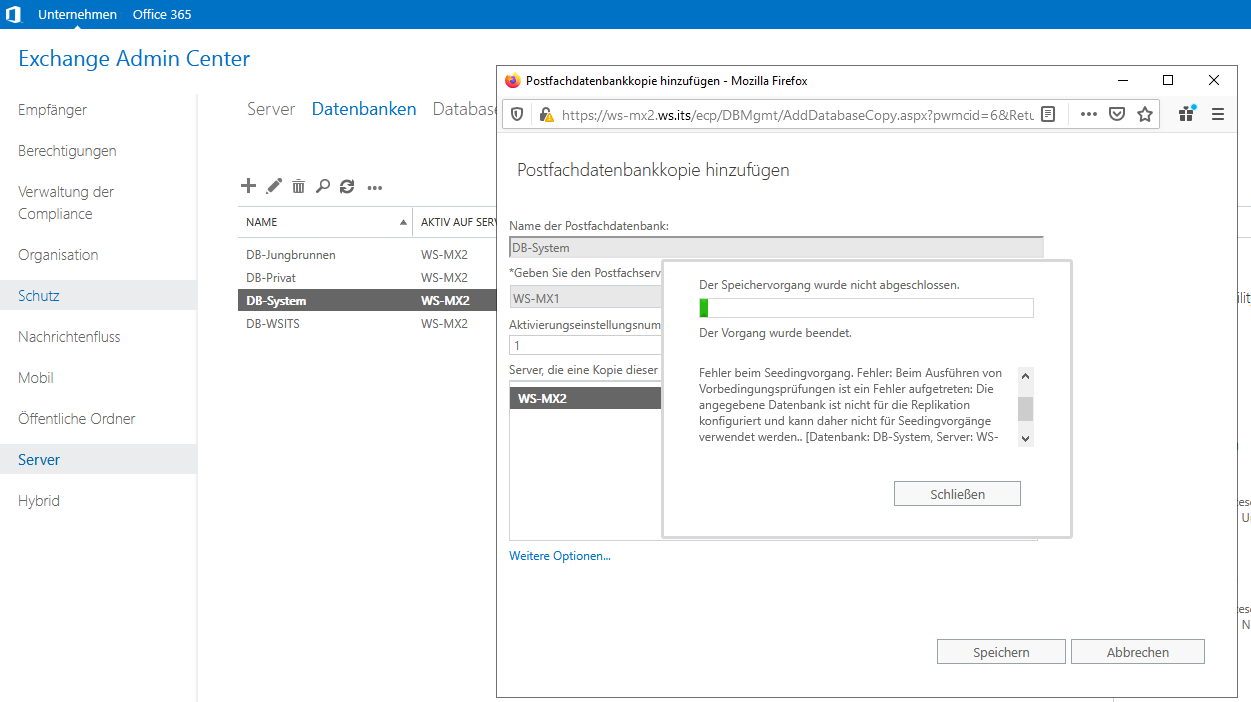Screen dimensions: 1251x702
Task: Open more actions ellipsis in toolbar
Action: [x=375, y=187]
